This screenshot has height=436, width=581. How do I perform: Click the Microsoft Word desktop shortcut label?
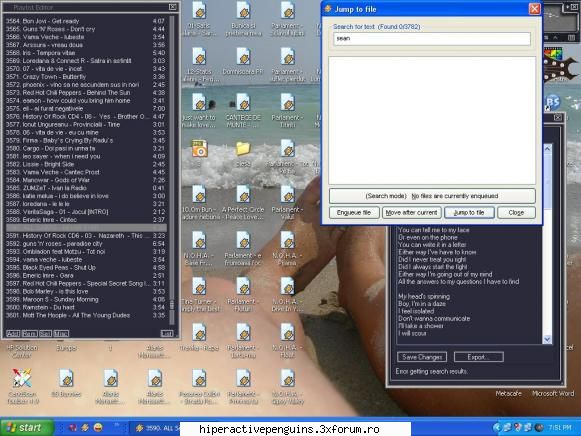click(553, 393)
